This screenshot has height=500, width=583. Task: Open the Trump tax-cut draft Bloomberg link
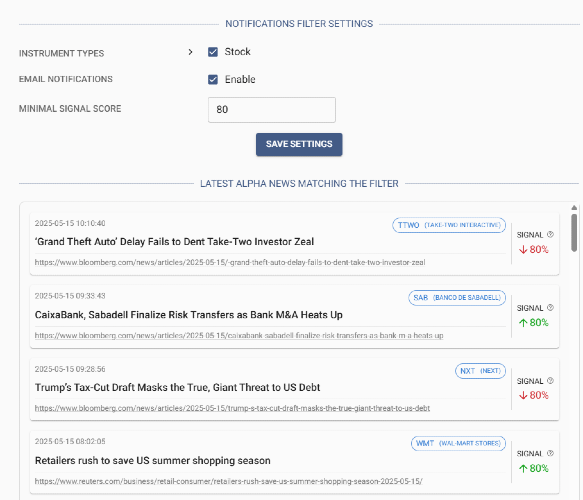[x=232, y=408]
